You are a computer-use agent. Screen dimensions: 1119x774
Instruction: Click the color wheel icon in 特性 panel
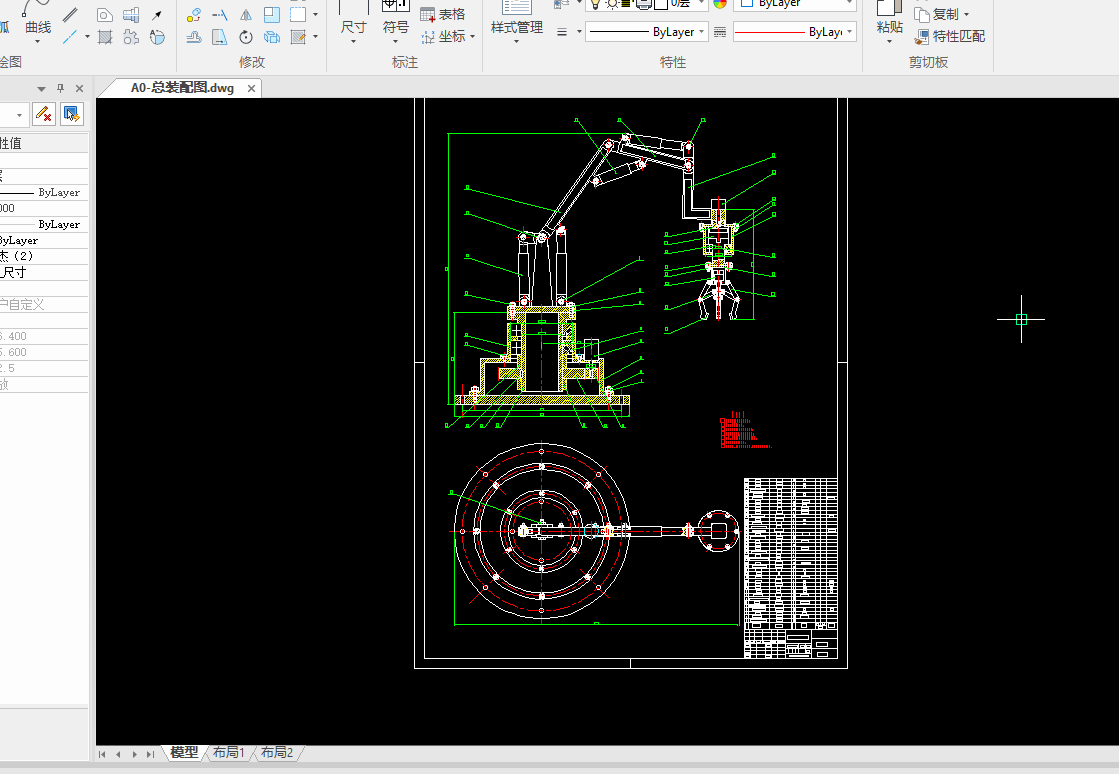tap(720, 3)
